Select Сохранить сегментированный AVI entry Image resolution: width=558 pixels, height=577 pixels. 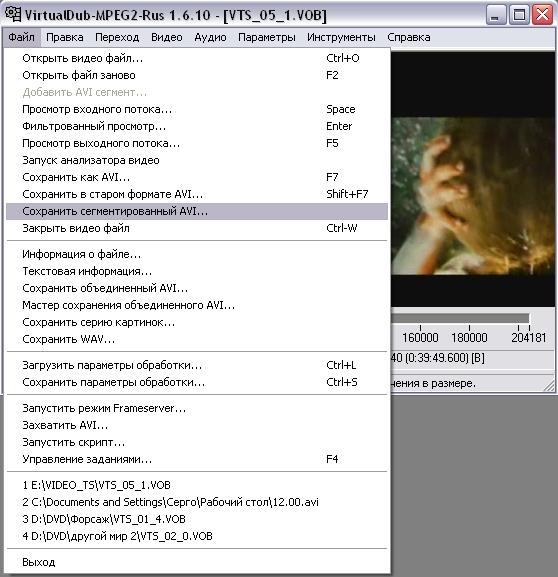pyautogui.click(x=197, y=211)
